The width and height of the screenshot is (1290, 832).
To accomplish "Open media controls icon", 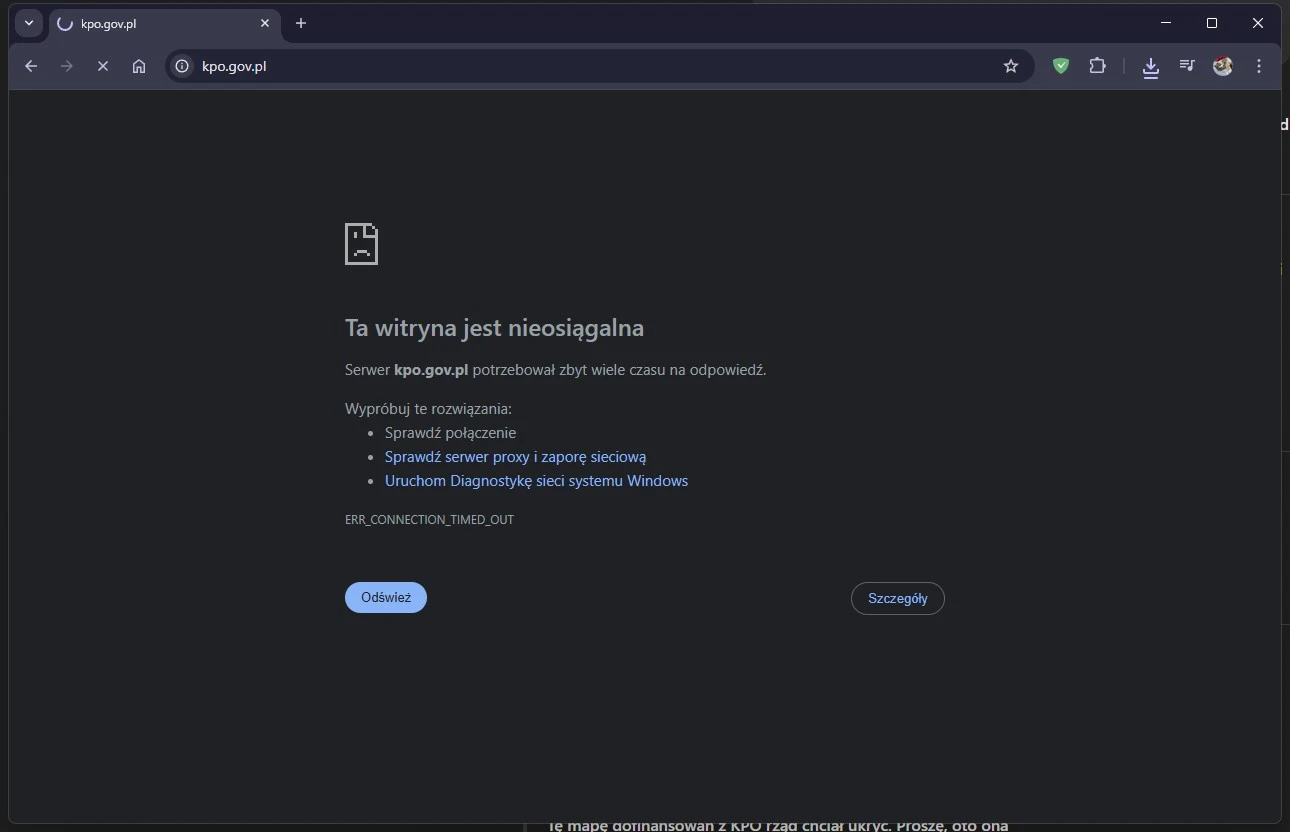I will pos(1187,66).
